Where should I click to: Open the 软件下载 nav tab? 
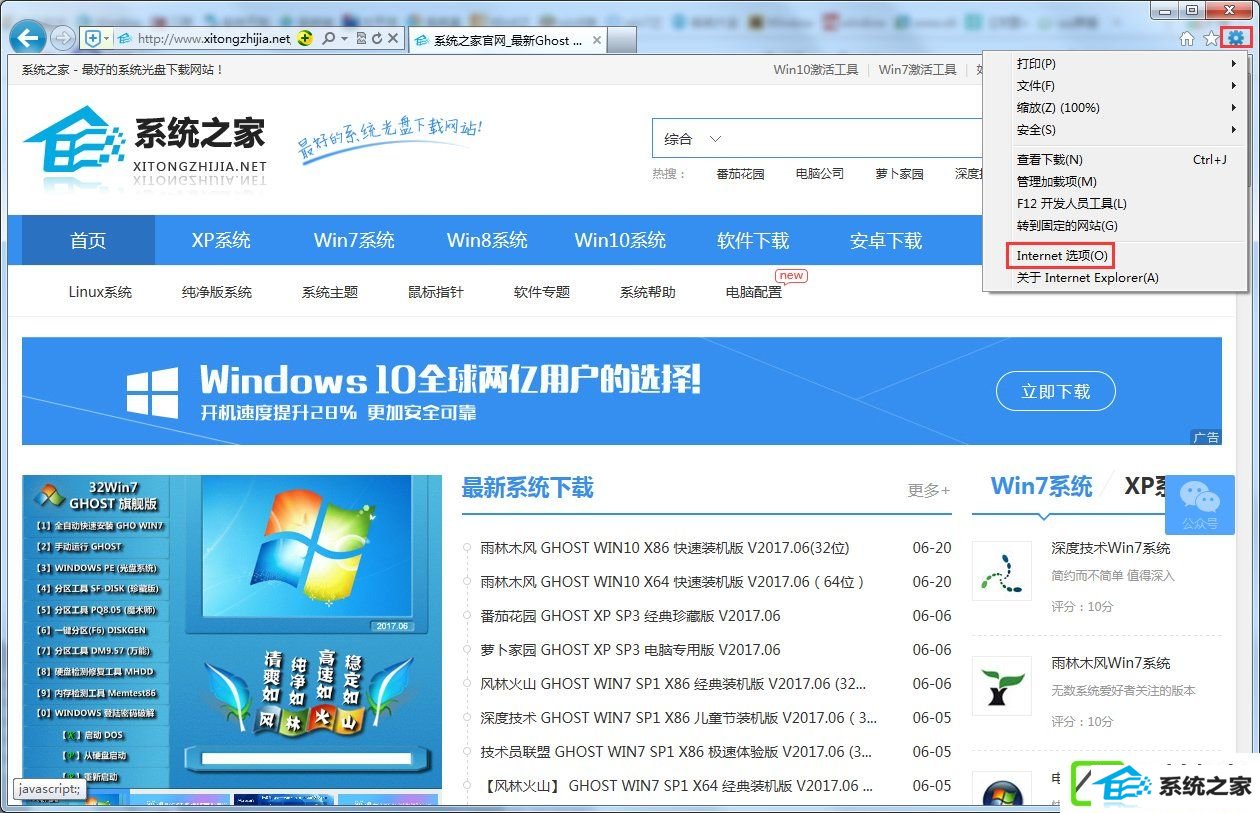(x=753, y=241)
